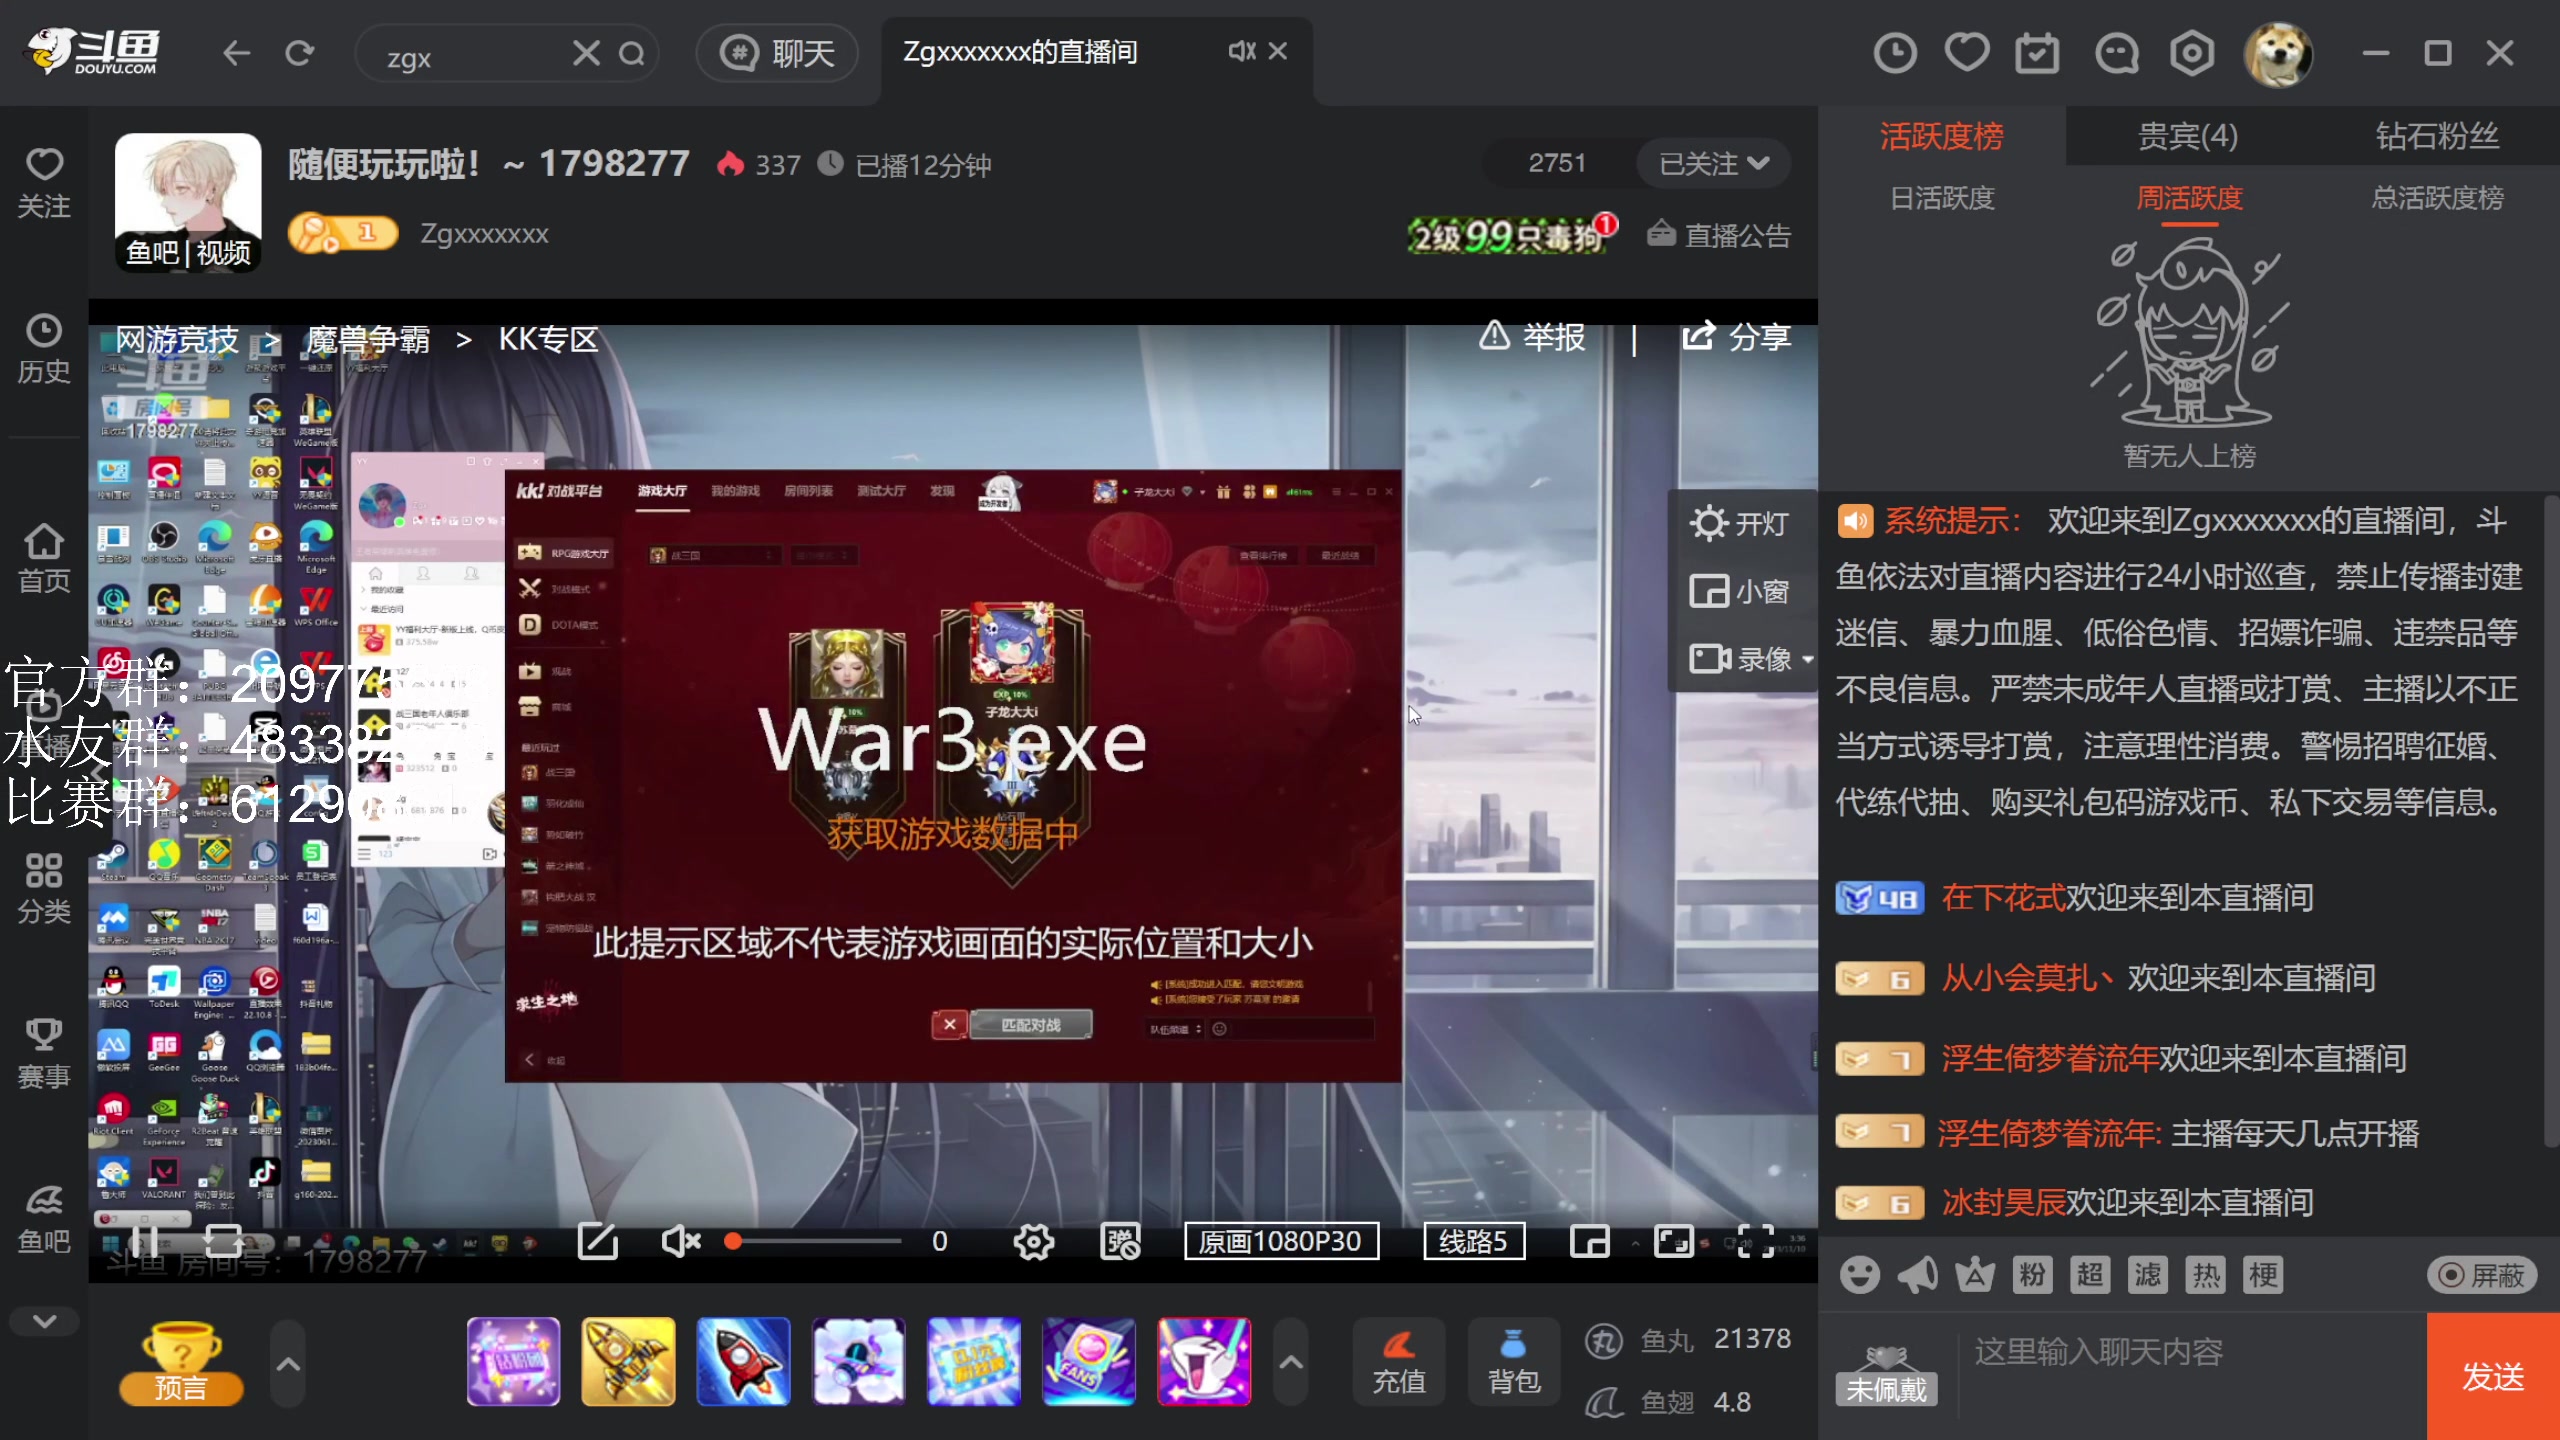This screenshot has width=2560, height=1440.
Task: Open the daily check-in calendar icon
Action: click(2037, 53)
